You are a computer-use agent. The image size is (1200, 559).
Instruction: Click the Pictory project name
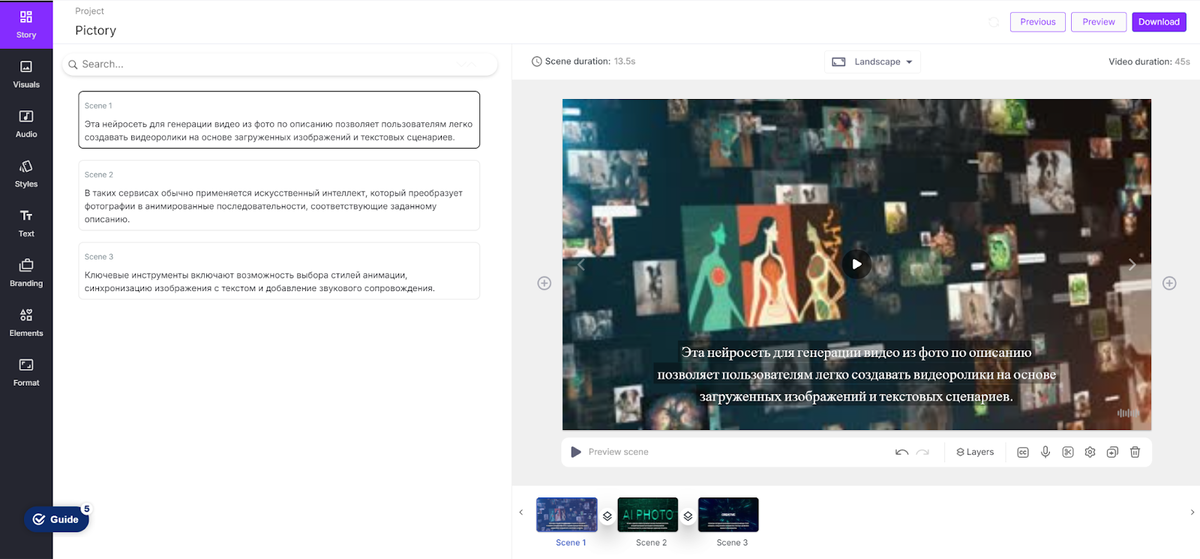tap(96, 31)
